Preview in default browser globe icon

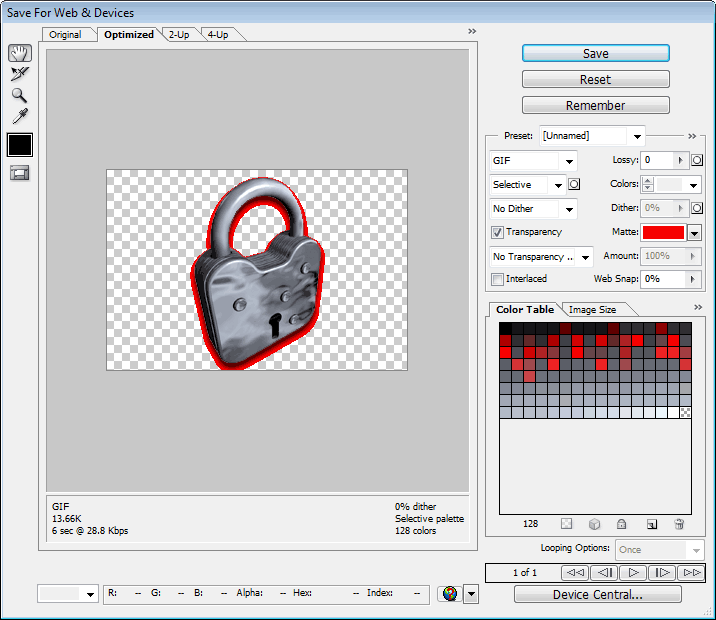(450, 594)
